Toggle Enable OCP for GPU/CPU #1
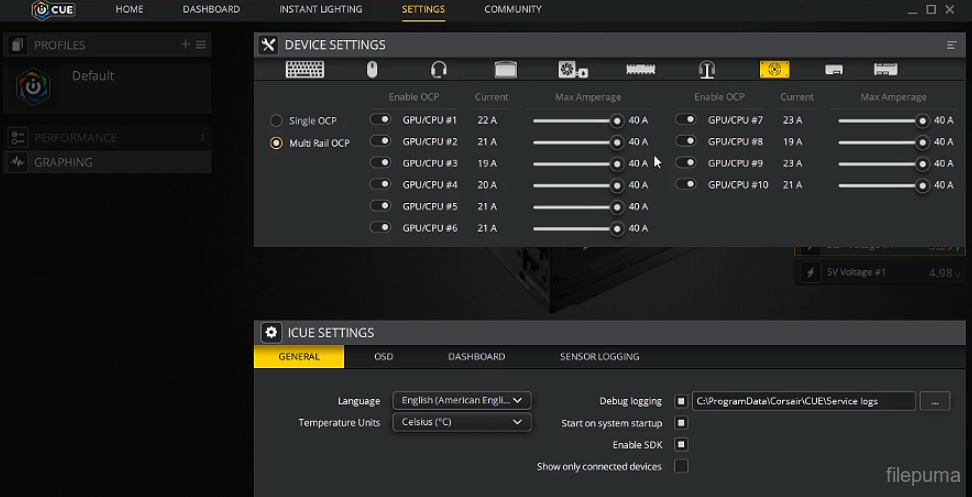972x497 pixels. [381, 119]
